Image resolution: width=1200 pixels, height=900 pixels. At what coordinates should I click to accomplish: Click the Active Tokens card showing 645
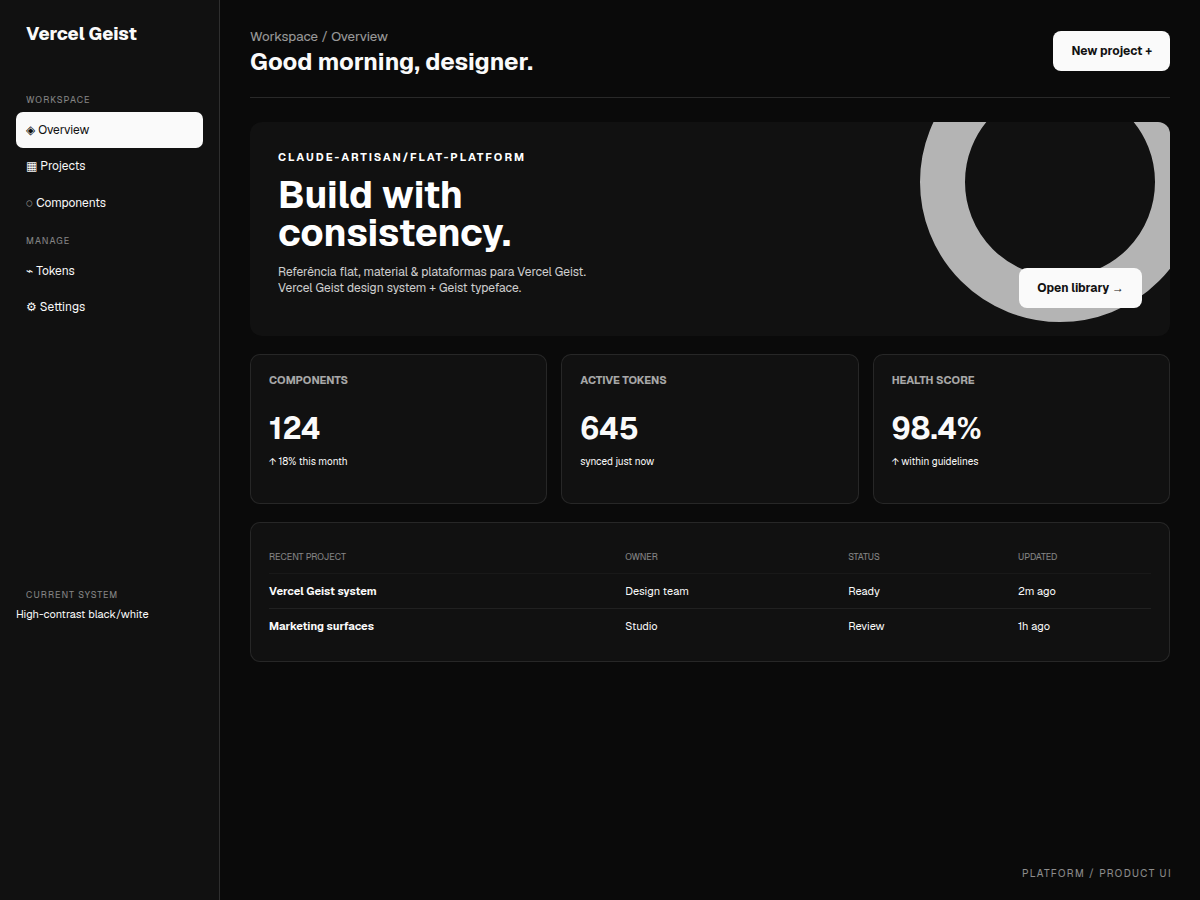click(x=710, y=429)
